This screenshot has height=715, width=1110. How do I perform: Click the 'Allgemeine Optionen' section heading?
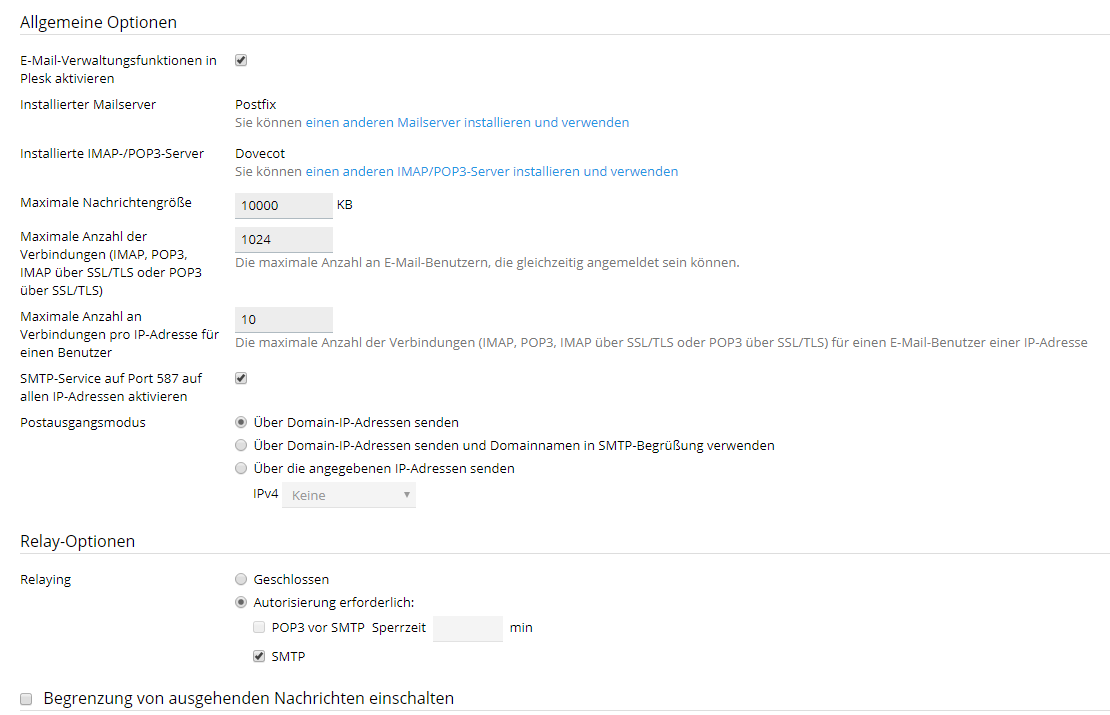98,22
